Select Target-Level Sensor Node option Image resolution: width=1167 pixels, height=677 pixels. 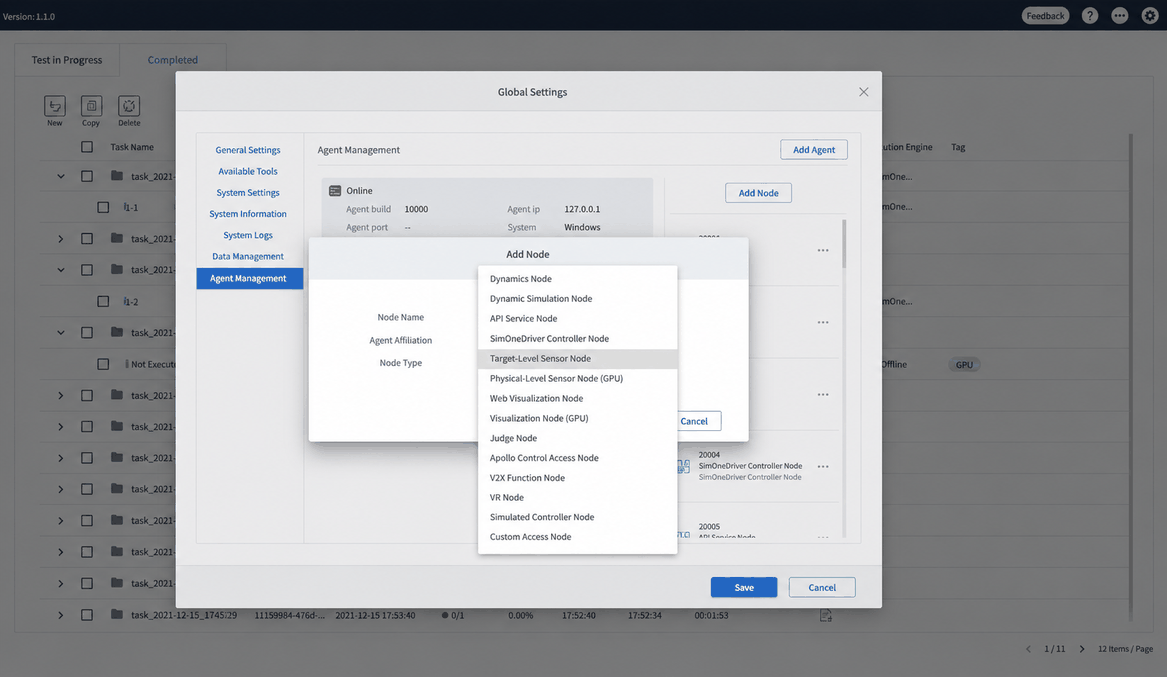pyautogui.click(x=578, y=359)
